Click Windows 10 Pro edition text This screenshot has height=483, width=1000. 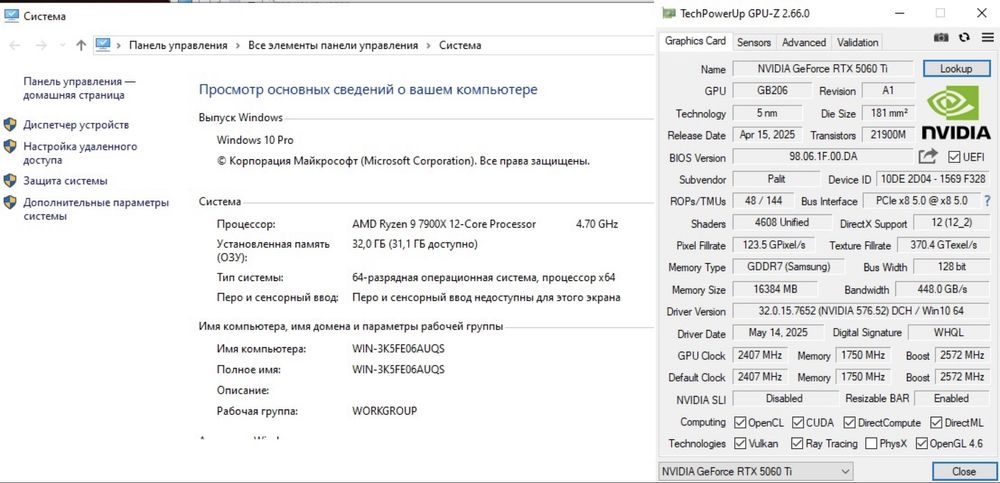pos(255,140)
